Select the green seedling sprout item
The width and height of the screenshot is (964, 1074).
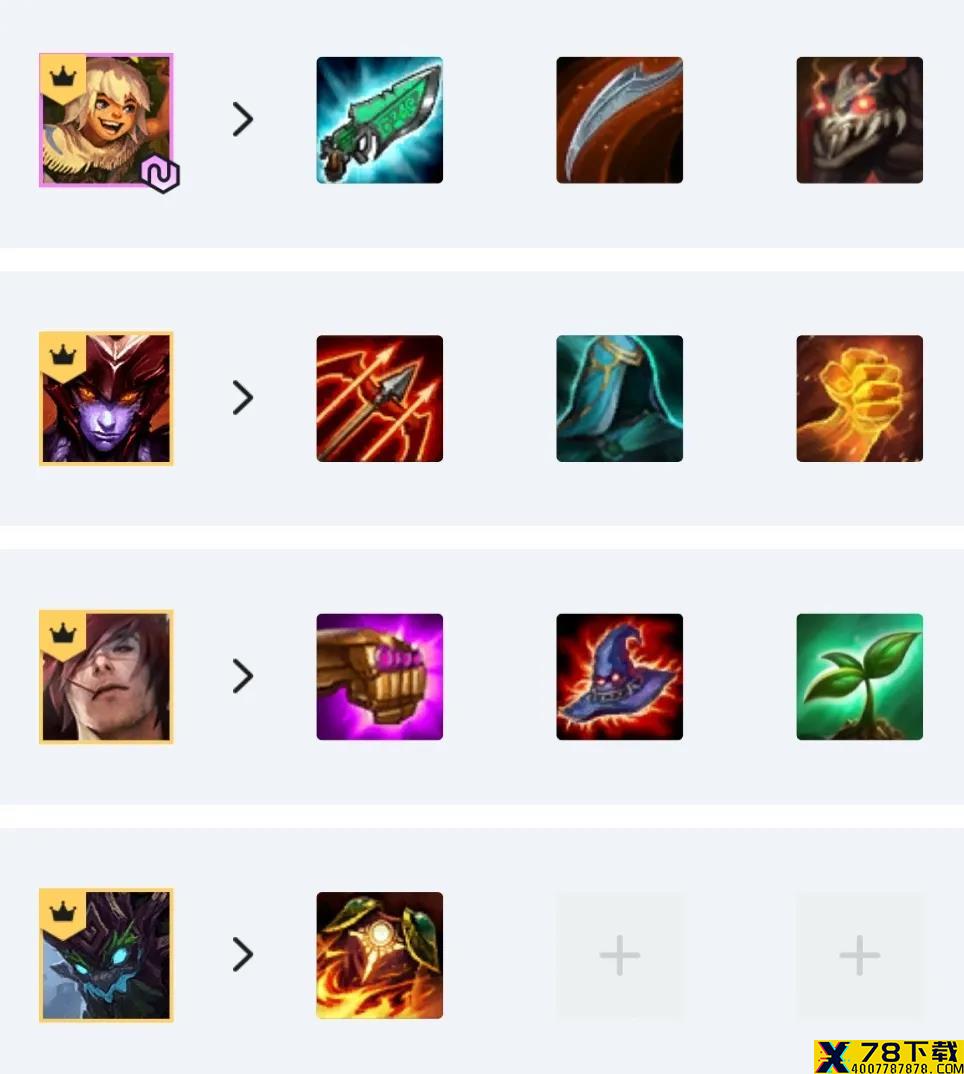coord(859,677)
